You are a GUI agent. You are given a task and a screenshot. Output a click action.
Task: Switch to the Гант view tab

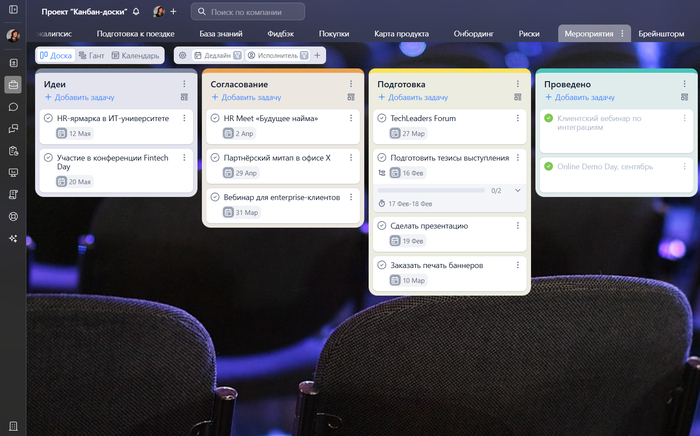tap(91, 55)
